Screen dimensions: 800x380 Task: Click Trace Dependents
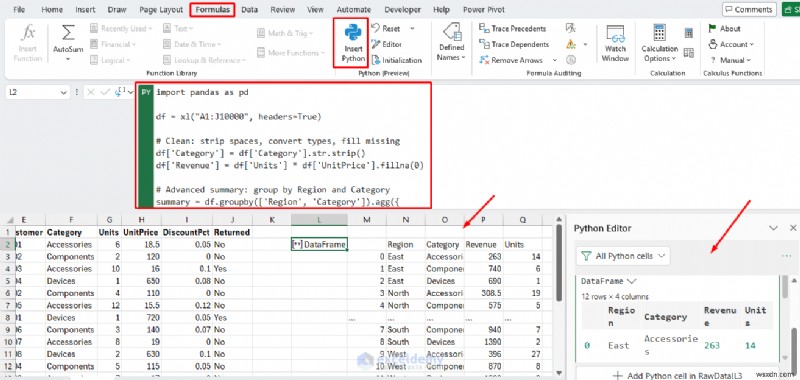point(514,44)
